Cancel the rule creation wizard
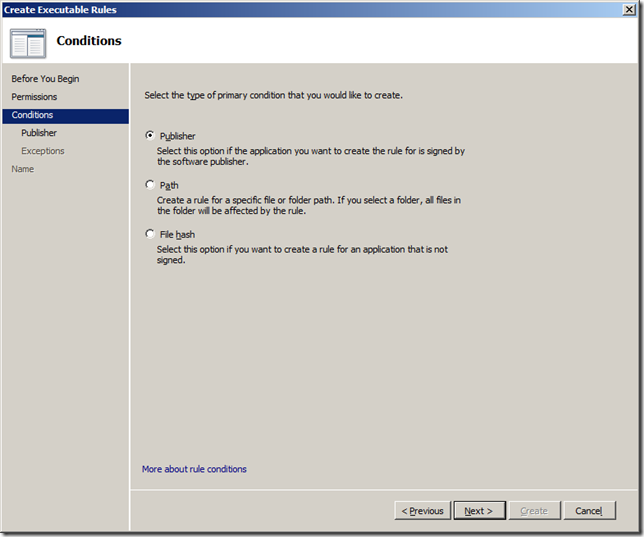Viewport: 644px width, 537px height. click(589, 511)
